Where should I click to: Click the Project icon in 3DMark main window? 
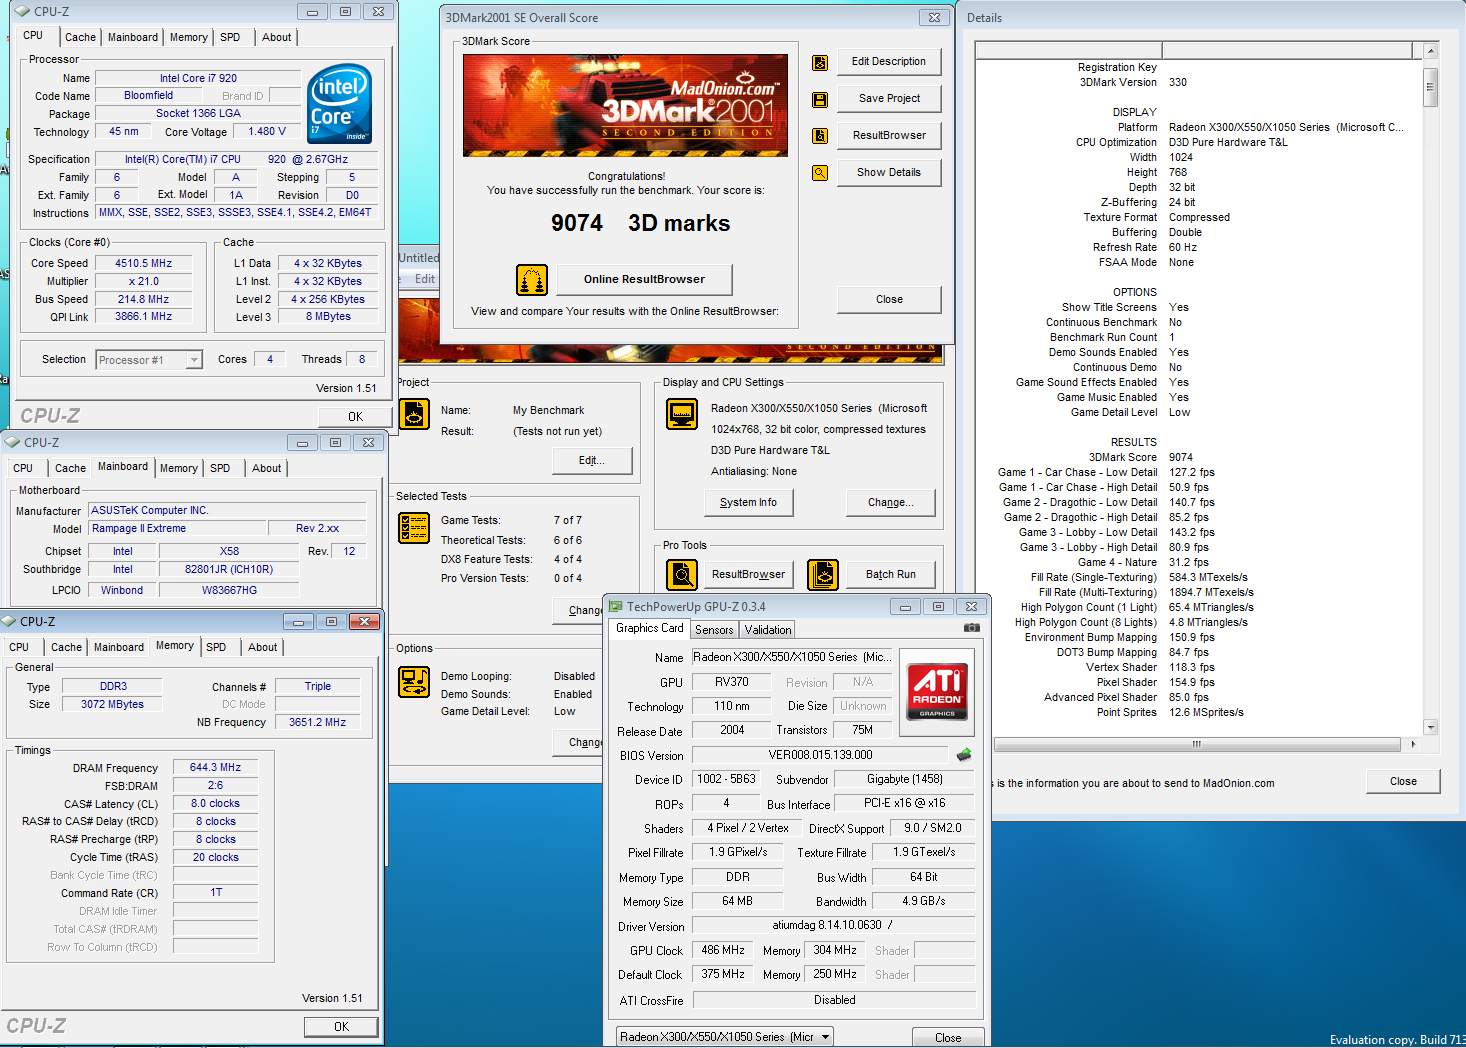414,414
